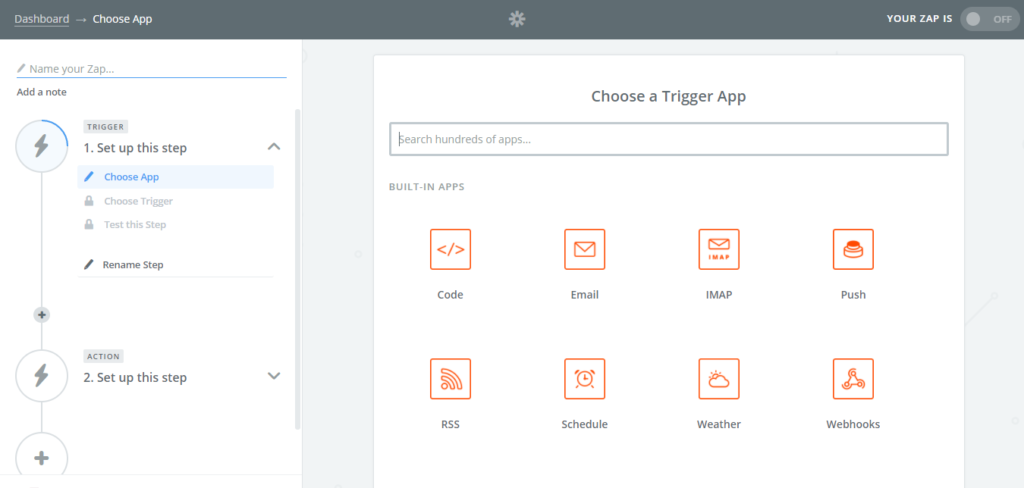Click the Zapier gear logo in header
Image resolution: width=1024 pixels, height=488 pixels.
(x=517, y=19)
